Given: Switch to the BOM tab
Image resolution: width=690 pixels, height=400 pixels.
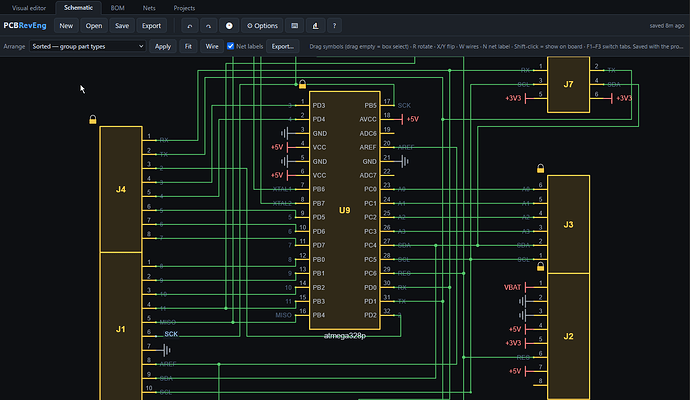Looking at the screenshot, I should coord(117,8).
